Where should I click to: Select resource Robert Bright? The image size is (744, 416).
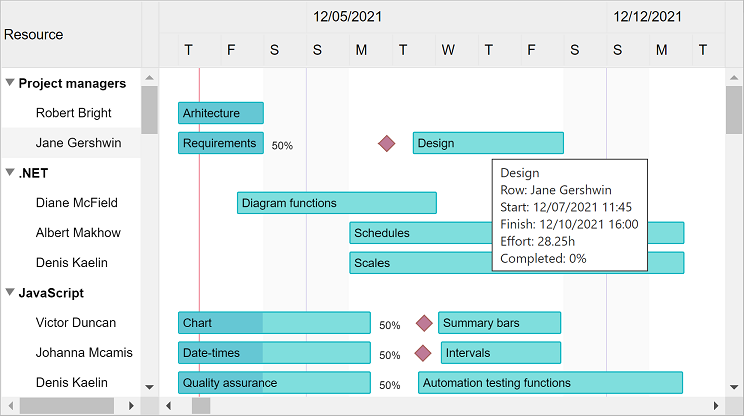point(73,113)
